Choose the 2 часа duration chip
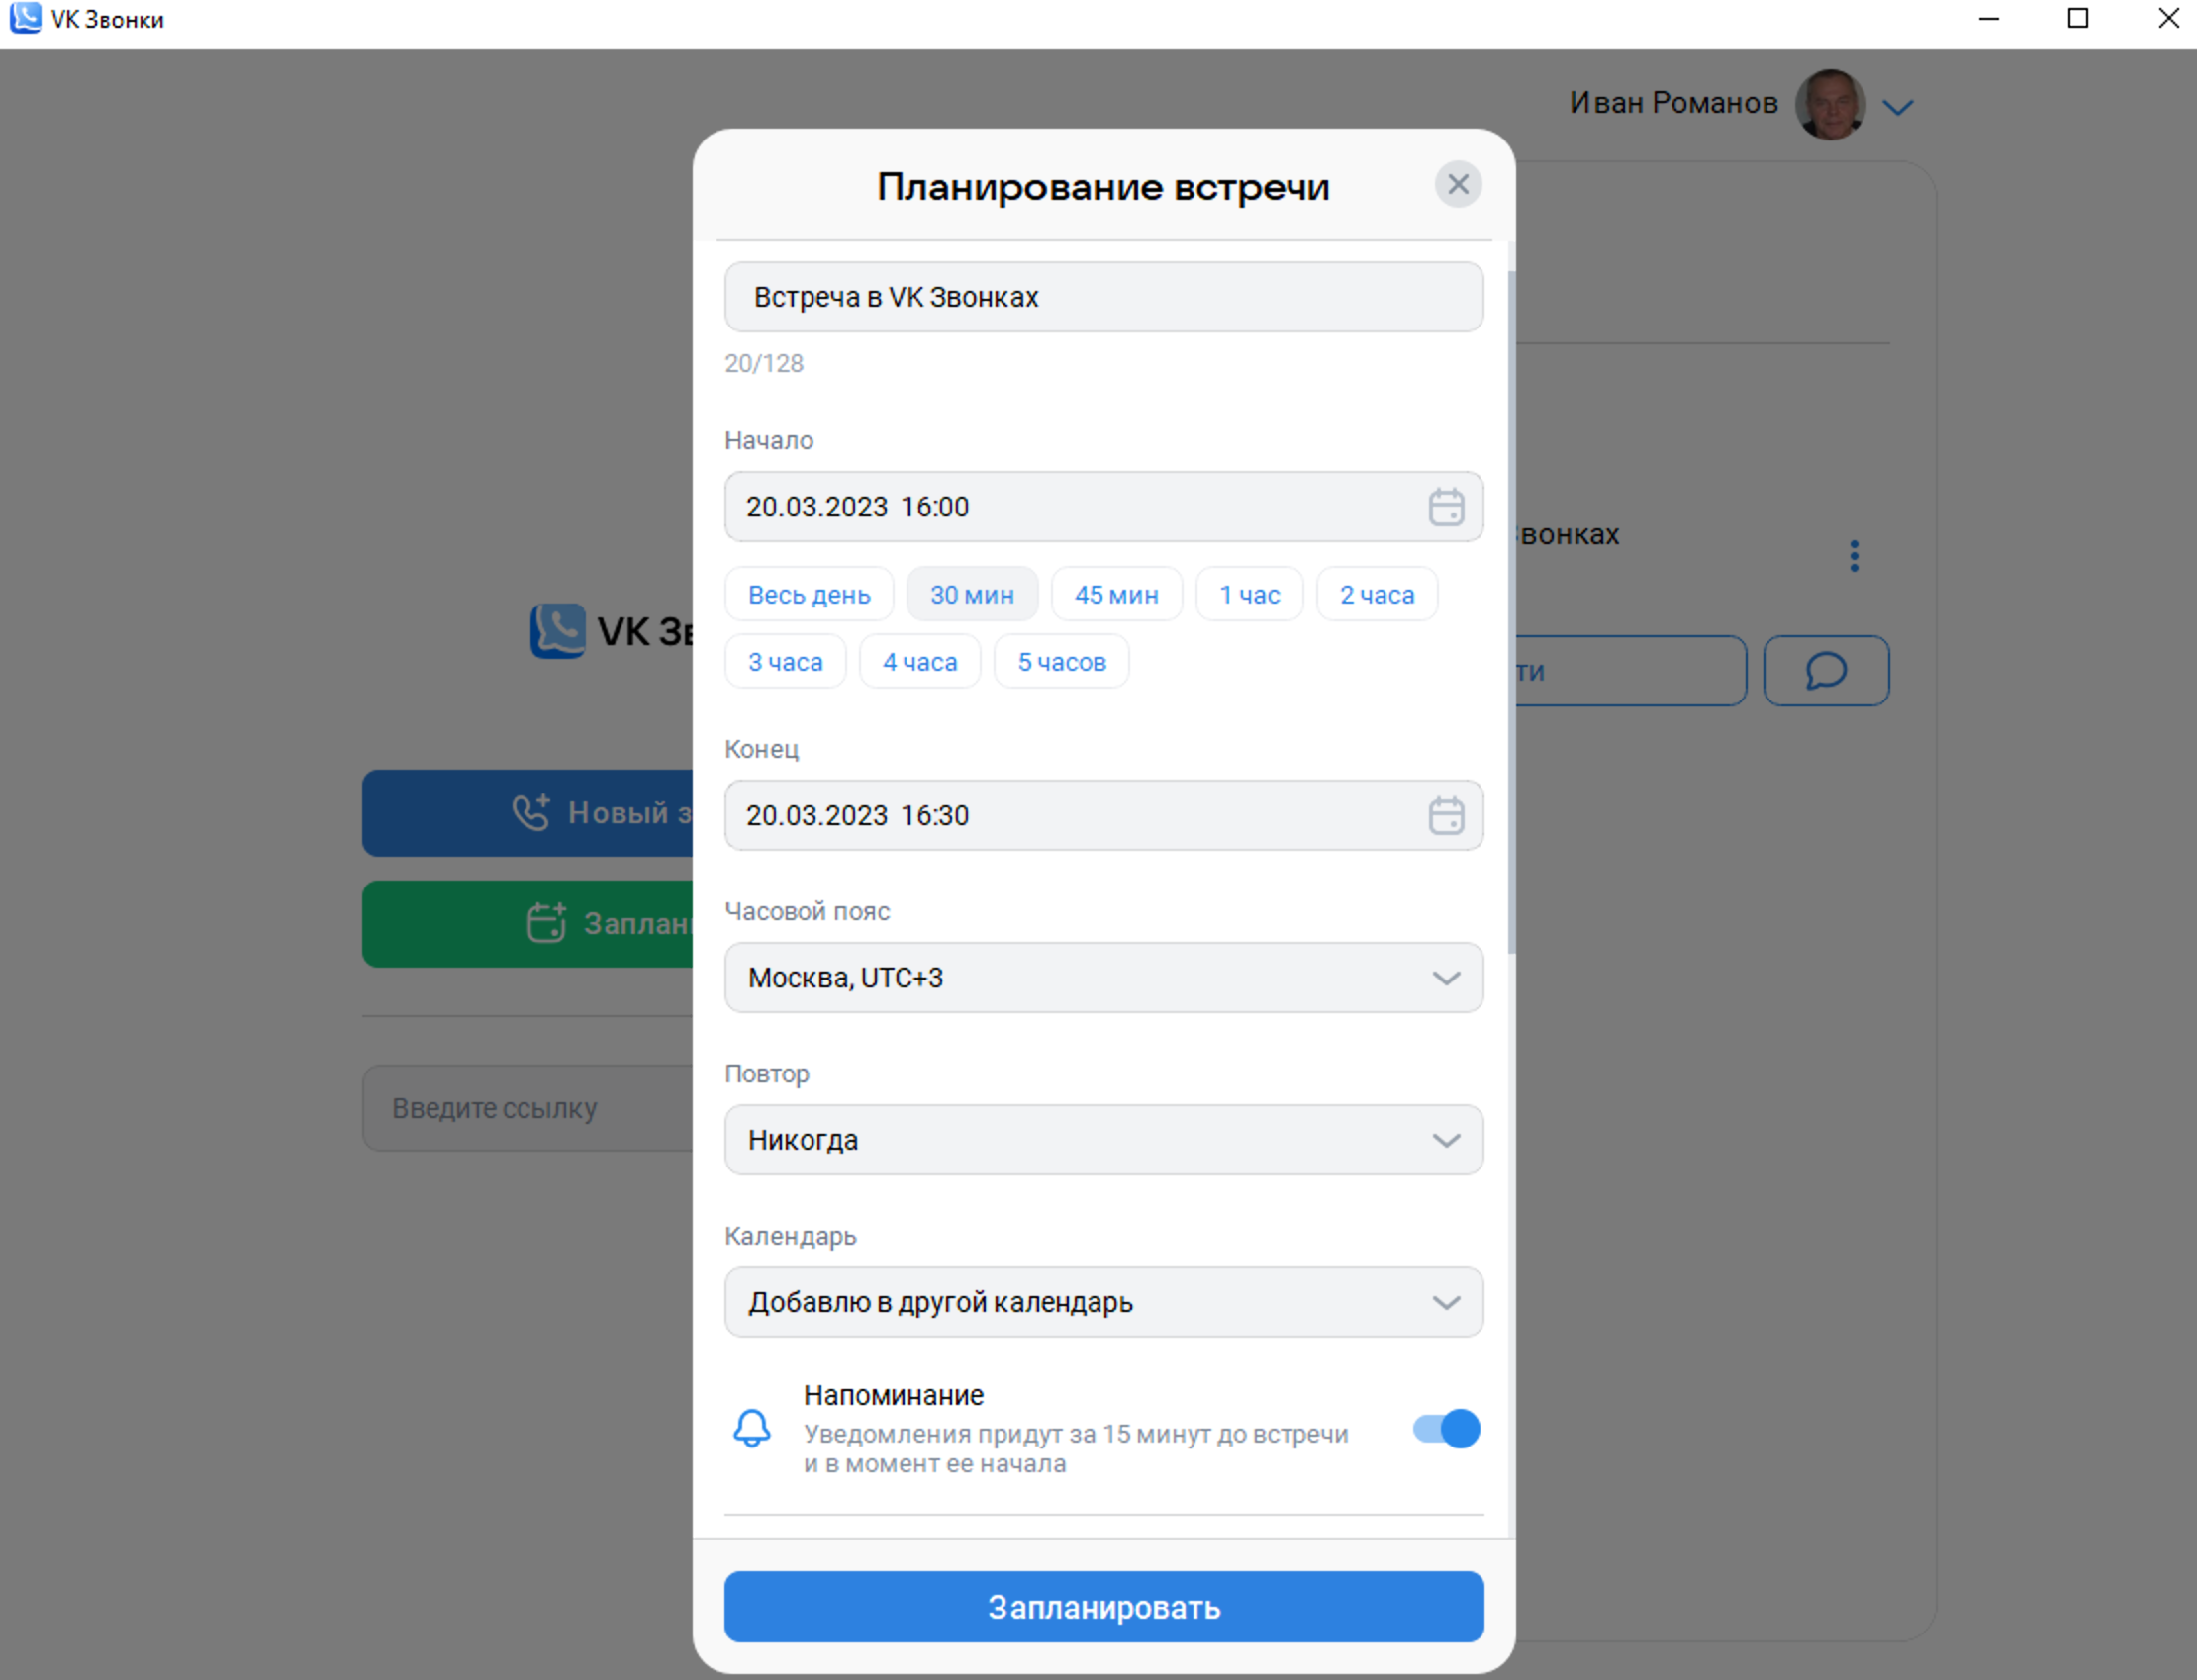The width and height of the screenshot is (2197, 1680). click(1377, 595)
